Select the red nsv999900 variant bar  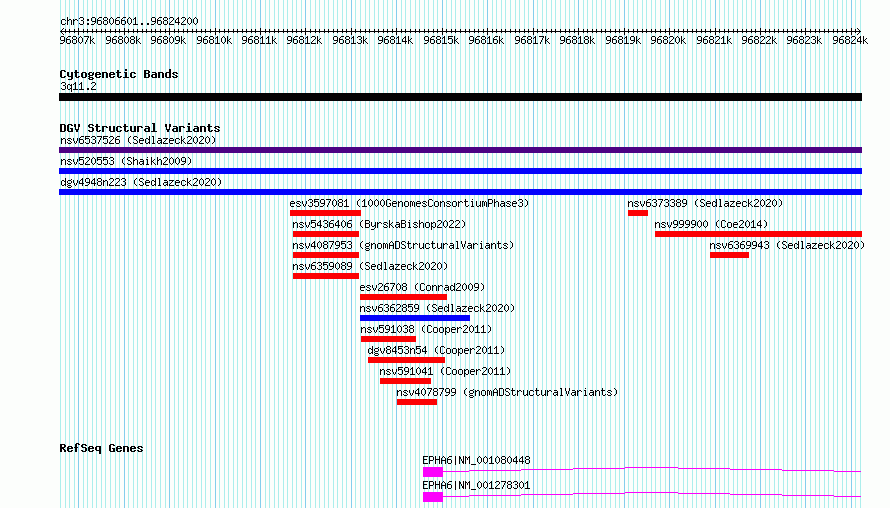click(x=758, y=234)
